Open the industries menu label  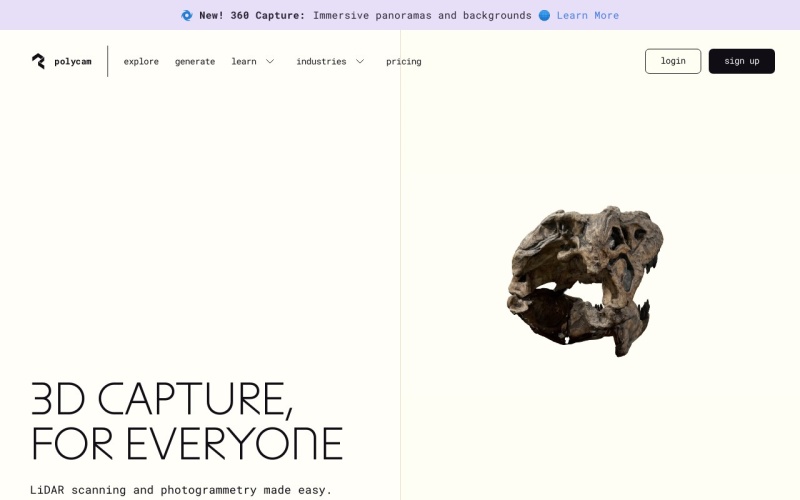point(321,61)
